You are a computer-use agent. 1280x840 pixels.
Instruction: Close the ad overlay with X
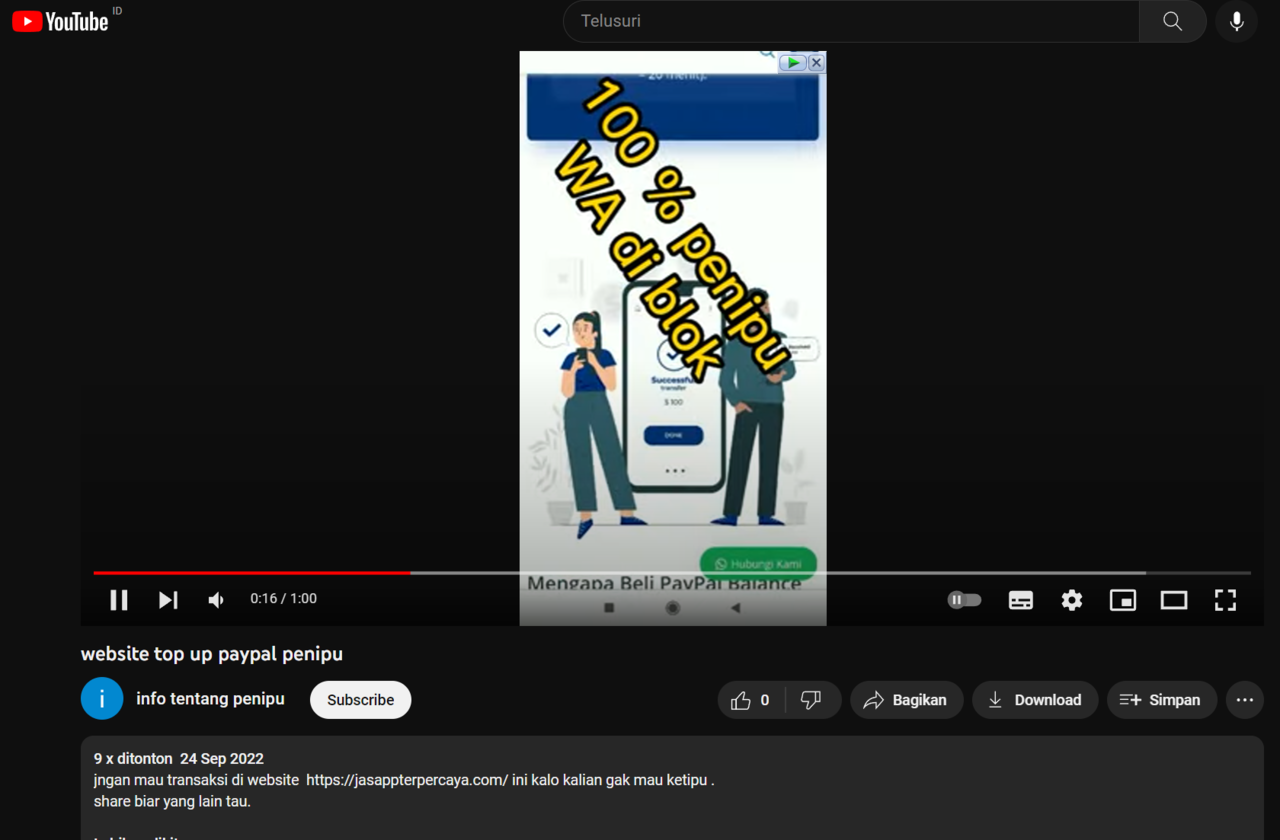(816, 62)
